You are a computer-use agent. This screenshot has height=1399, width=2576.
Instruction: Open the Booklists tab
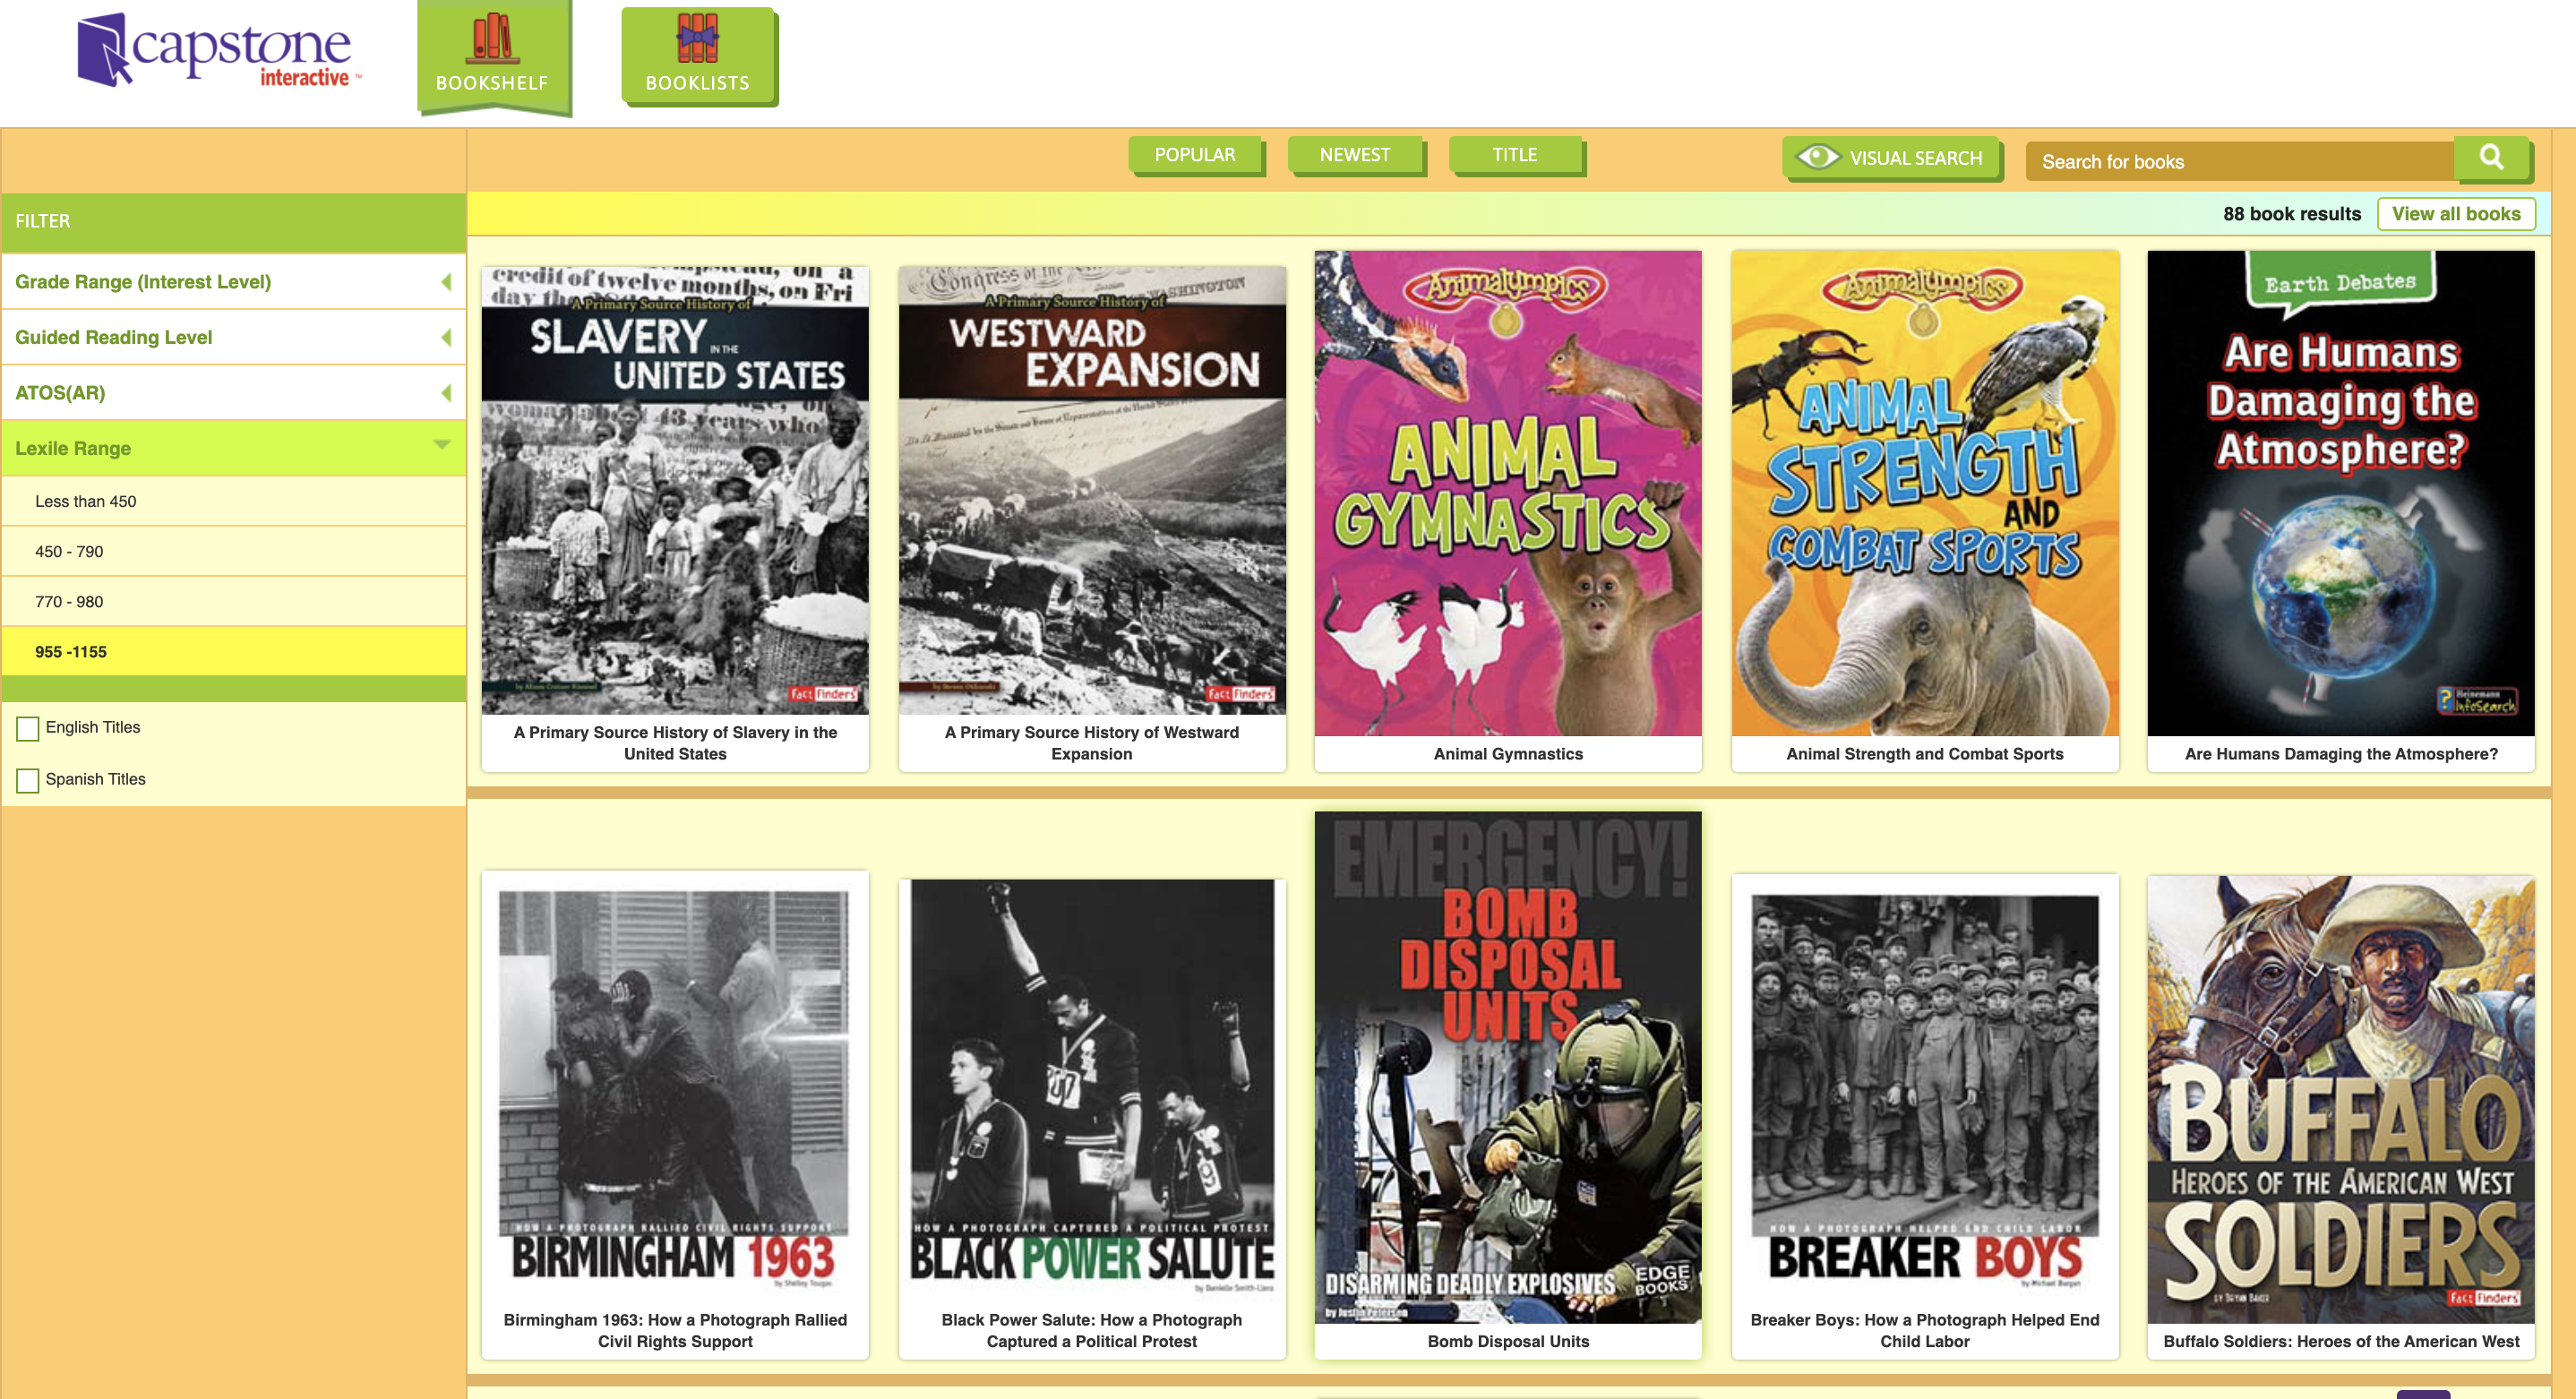point(698,56)
